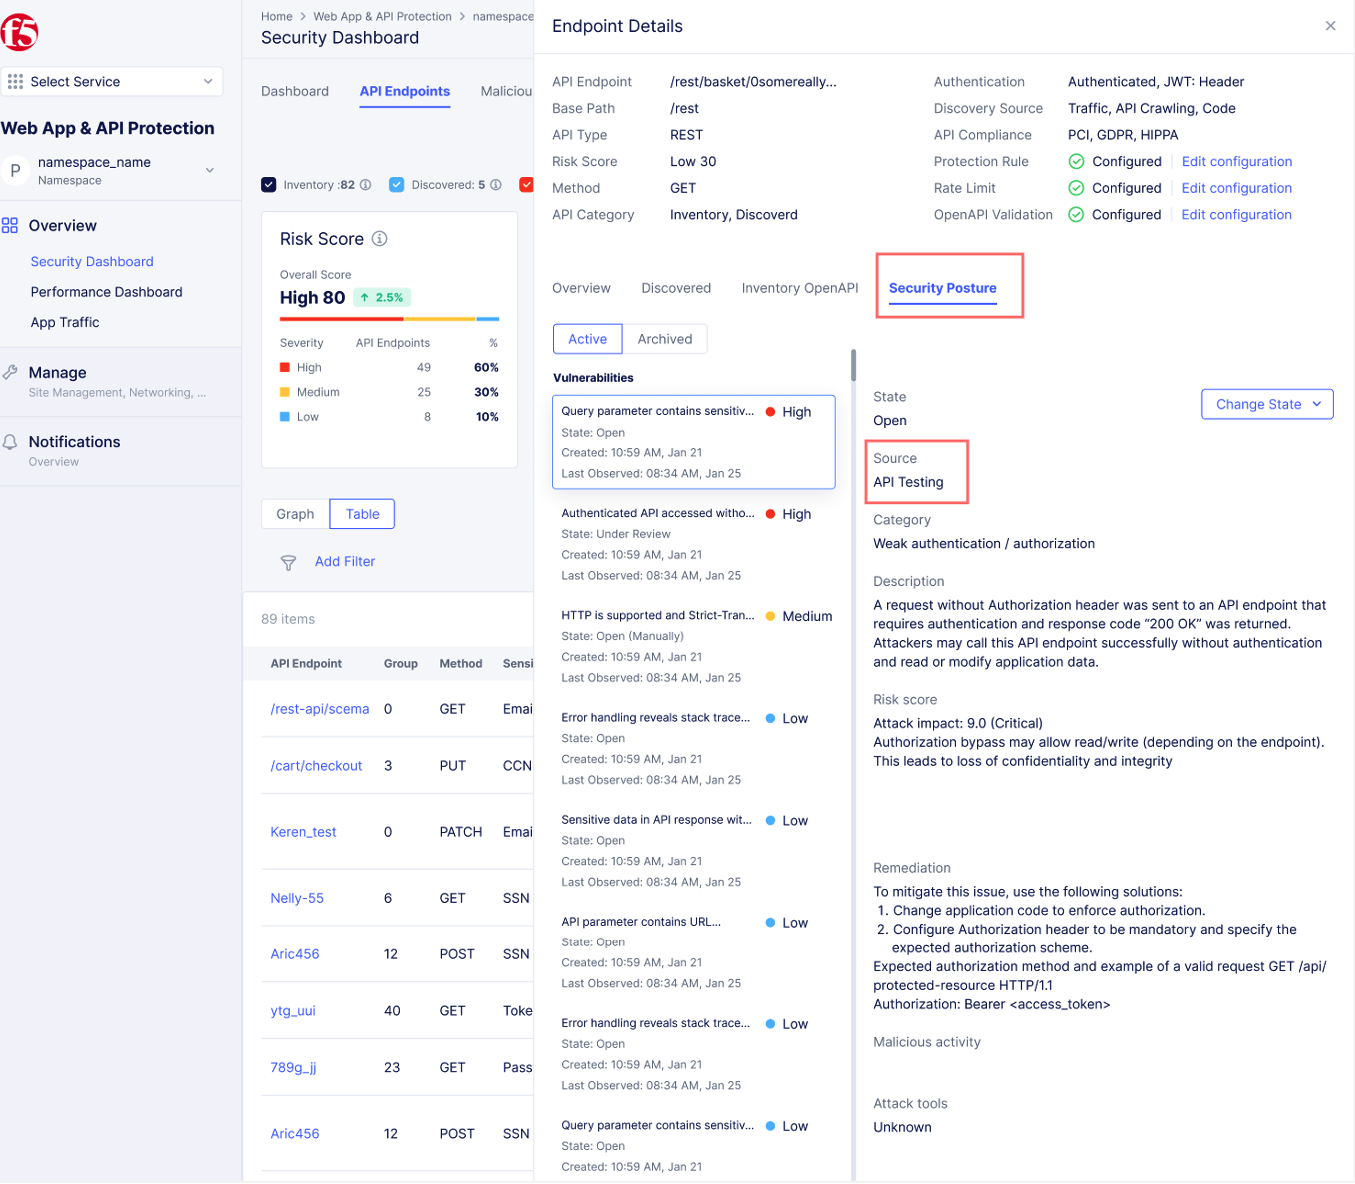Uncheck the red filter checkbox after Discovered
The image size is (1355, 1184).
[x=526, y=184]
